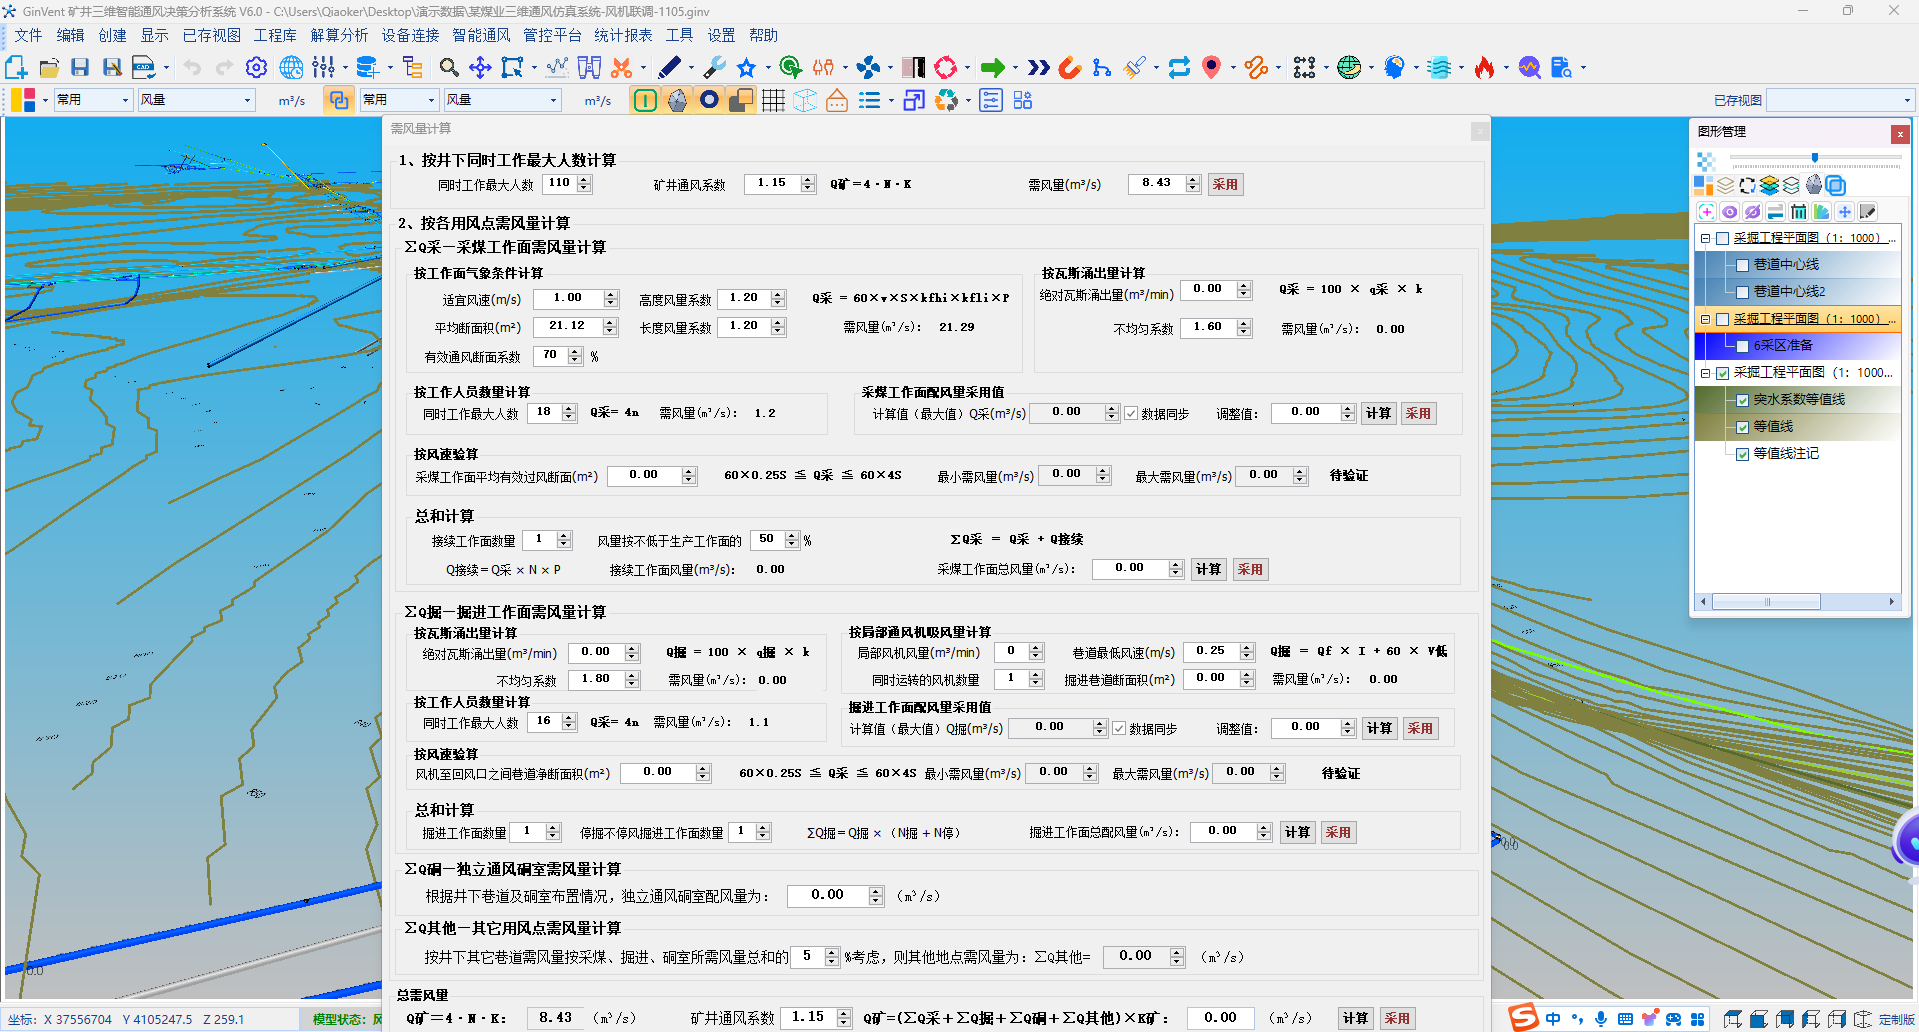This screenshot has width=1919, height=1032.
Task: Toggle first 采掘工程平面图 group checkbox
Action: coord(1722,238)
